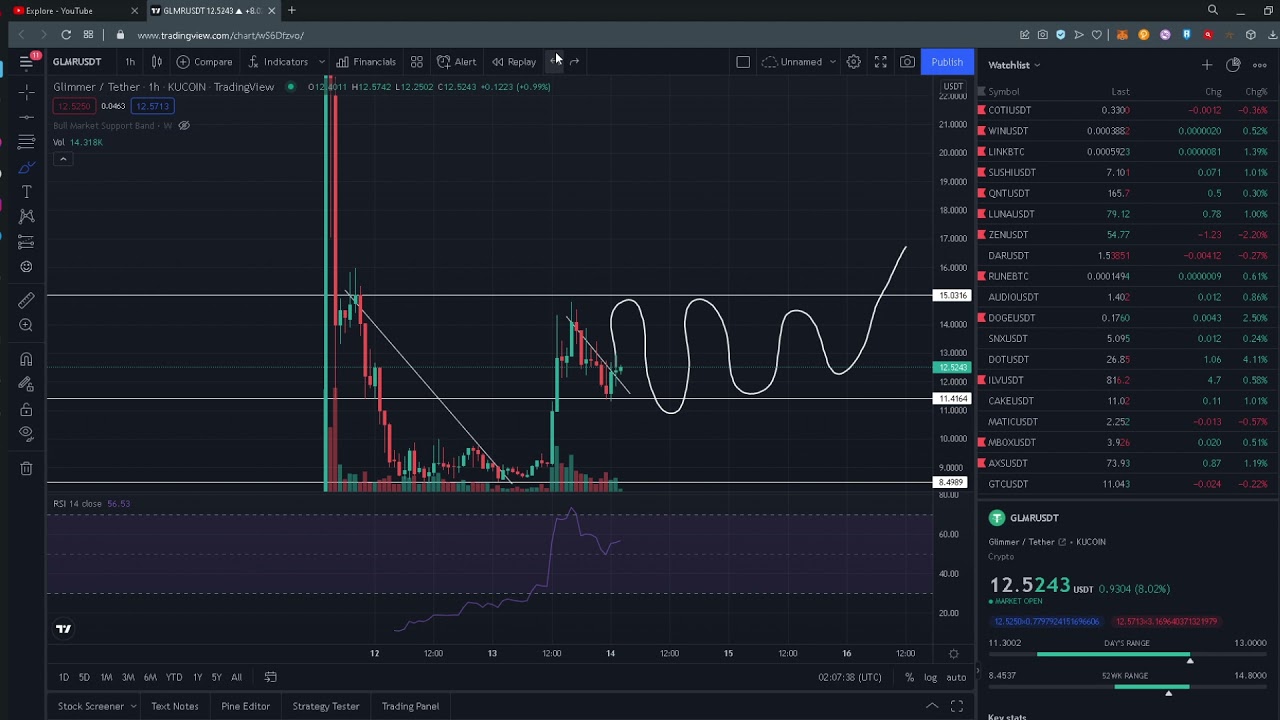Click the red sell price 12.5250

[x=72, y=106]
